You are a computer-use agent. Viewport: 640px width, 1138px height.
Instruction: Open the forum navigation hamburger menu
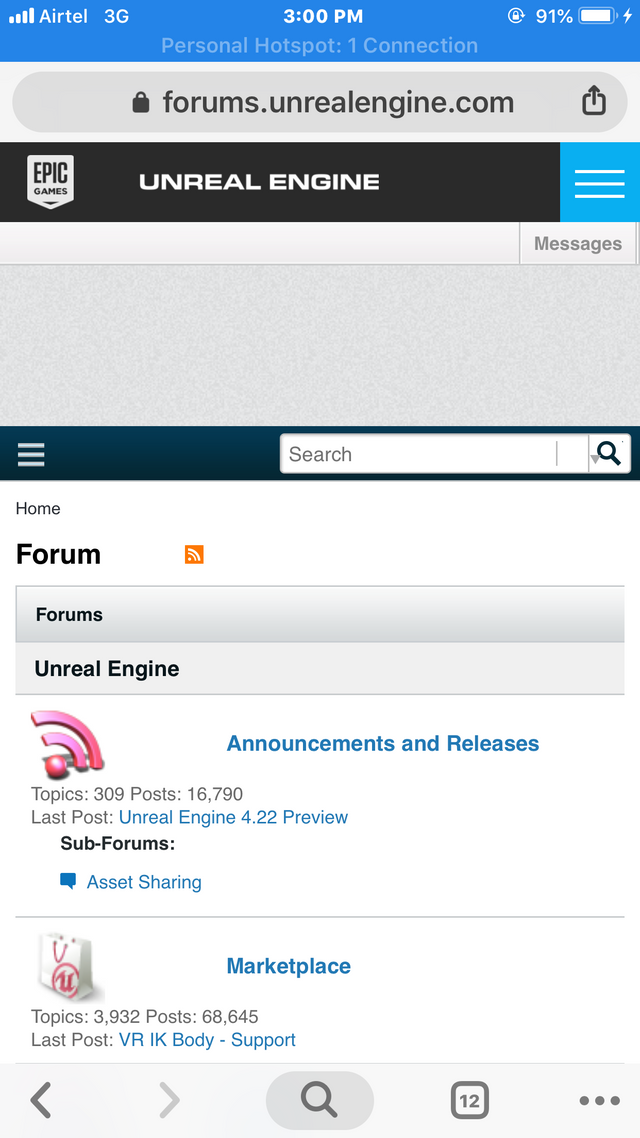point(31,454)
